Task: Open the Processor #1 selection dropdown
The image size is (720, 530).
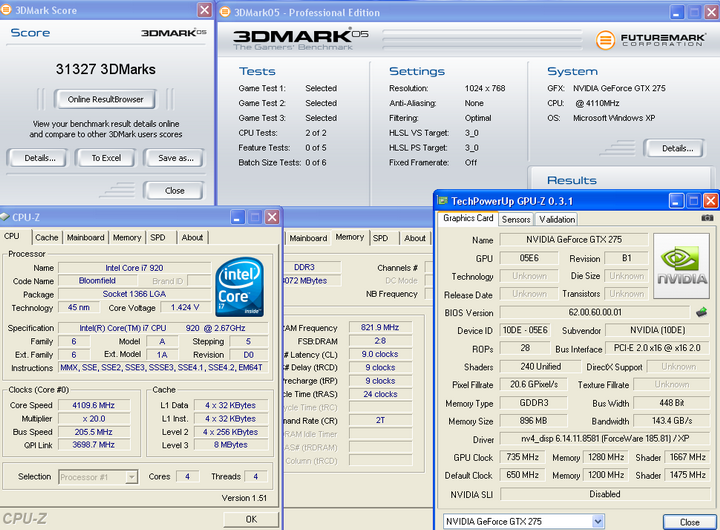Action: [x=131, y=477]
